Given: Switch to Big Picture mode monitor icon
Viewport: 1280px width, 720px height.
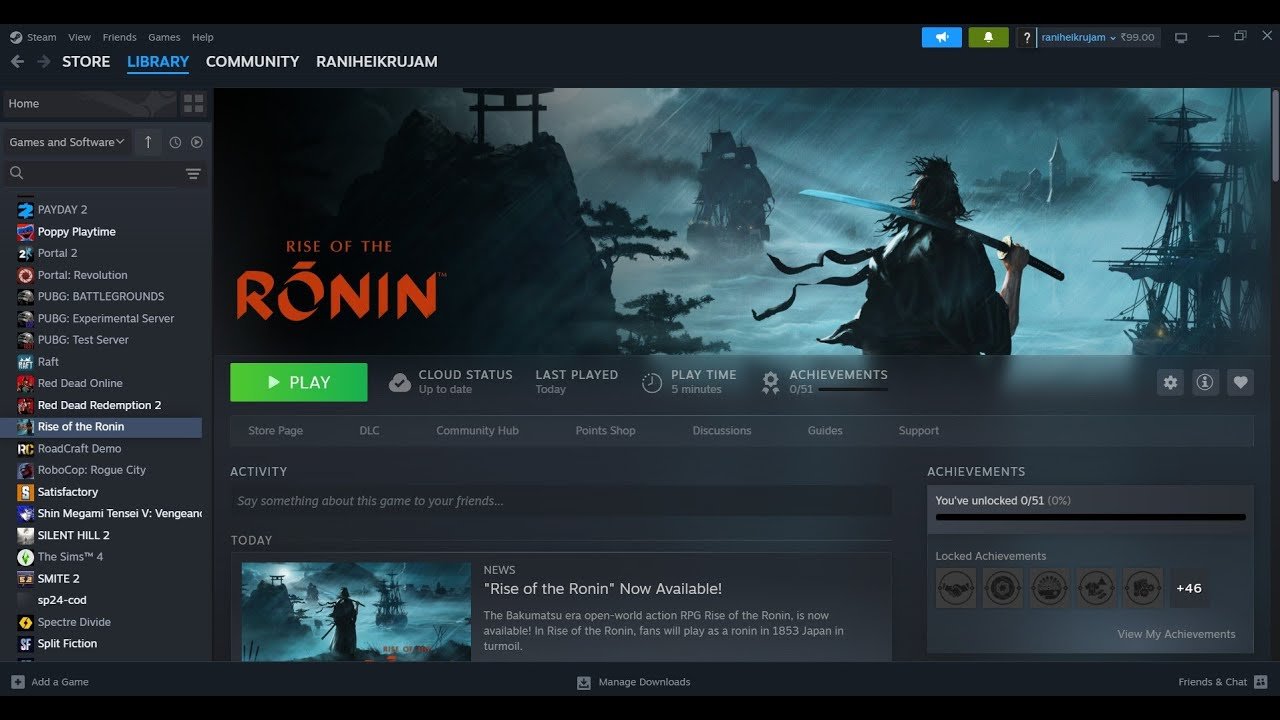Looking at the screenshot, I should point(1181,38).
